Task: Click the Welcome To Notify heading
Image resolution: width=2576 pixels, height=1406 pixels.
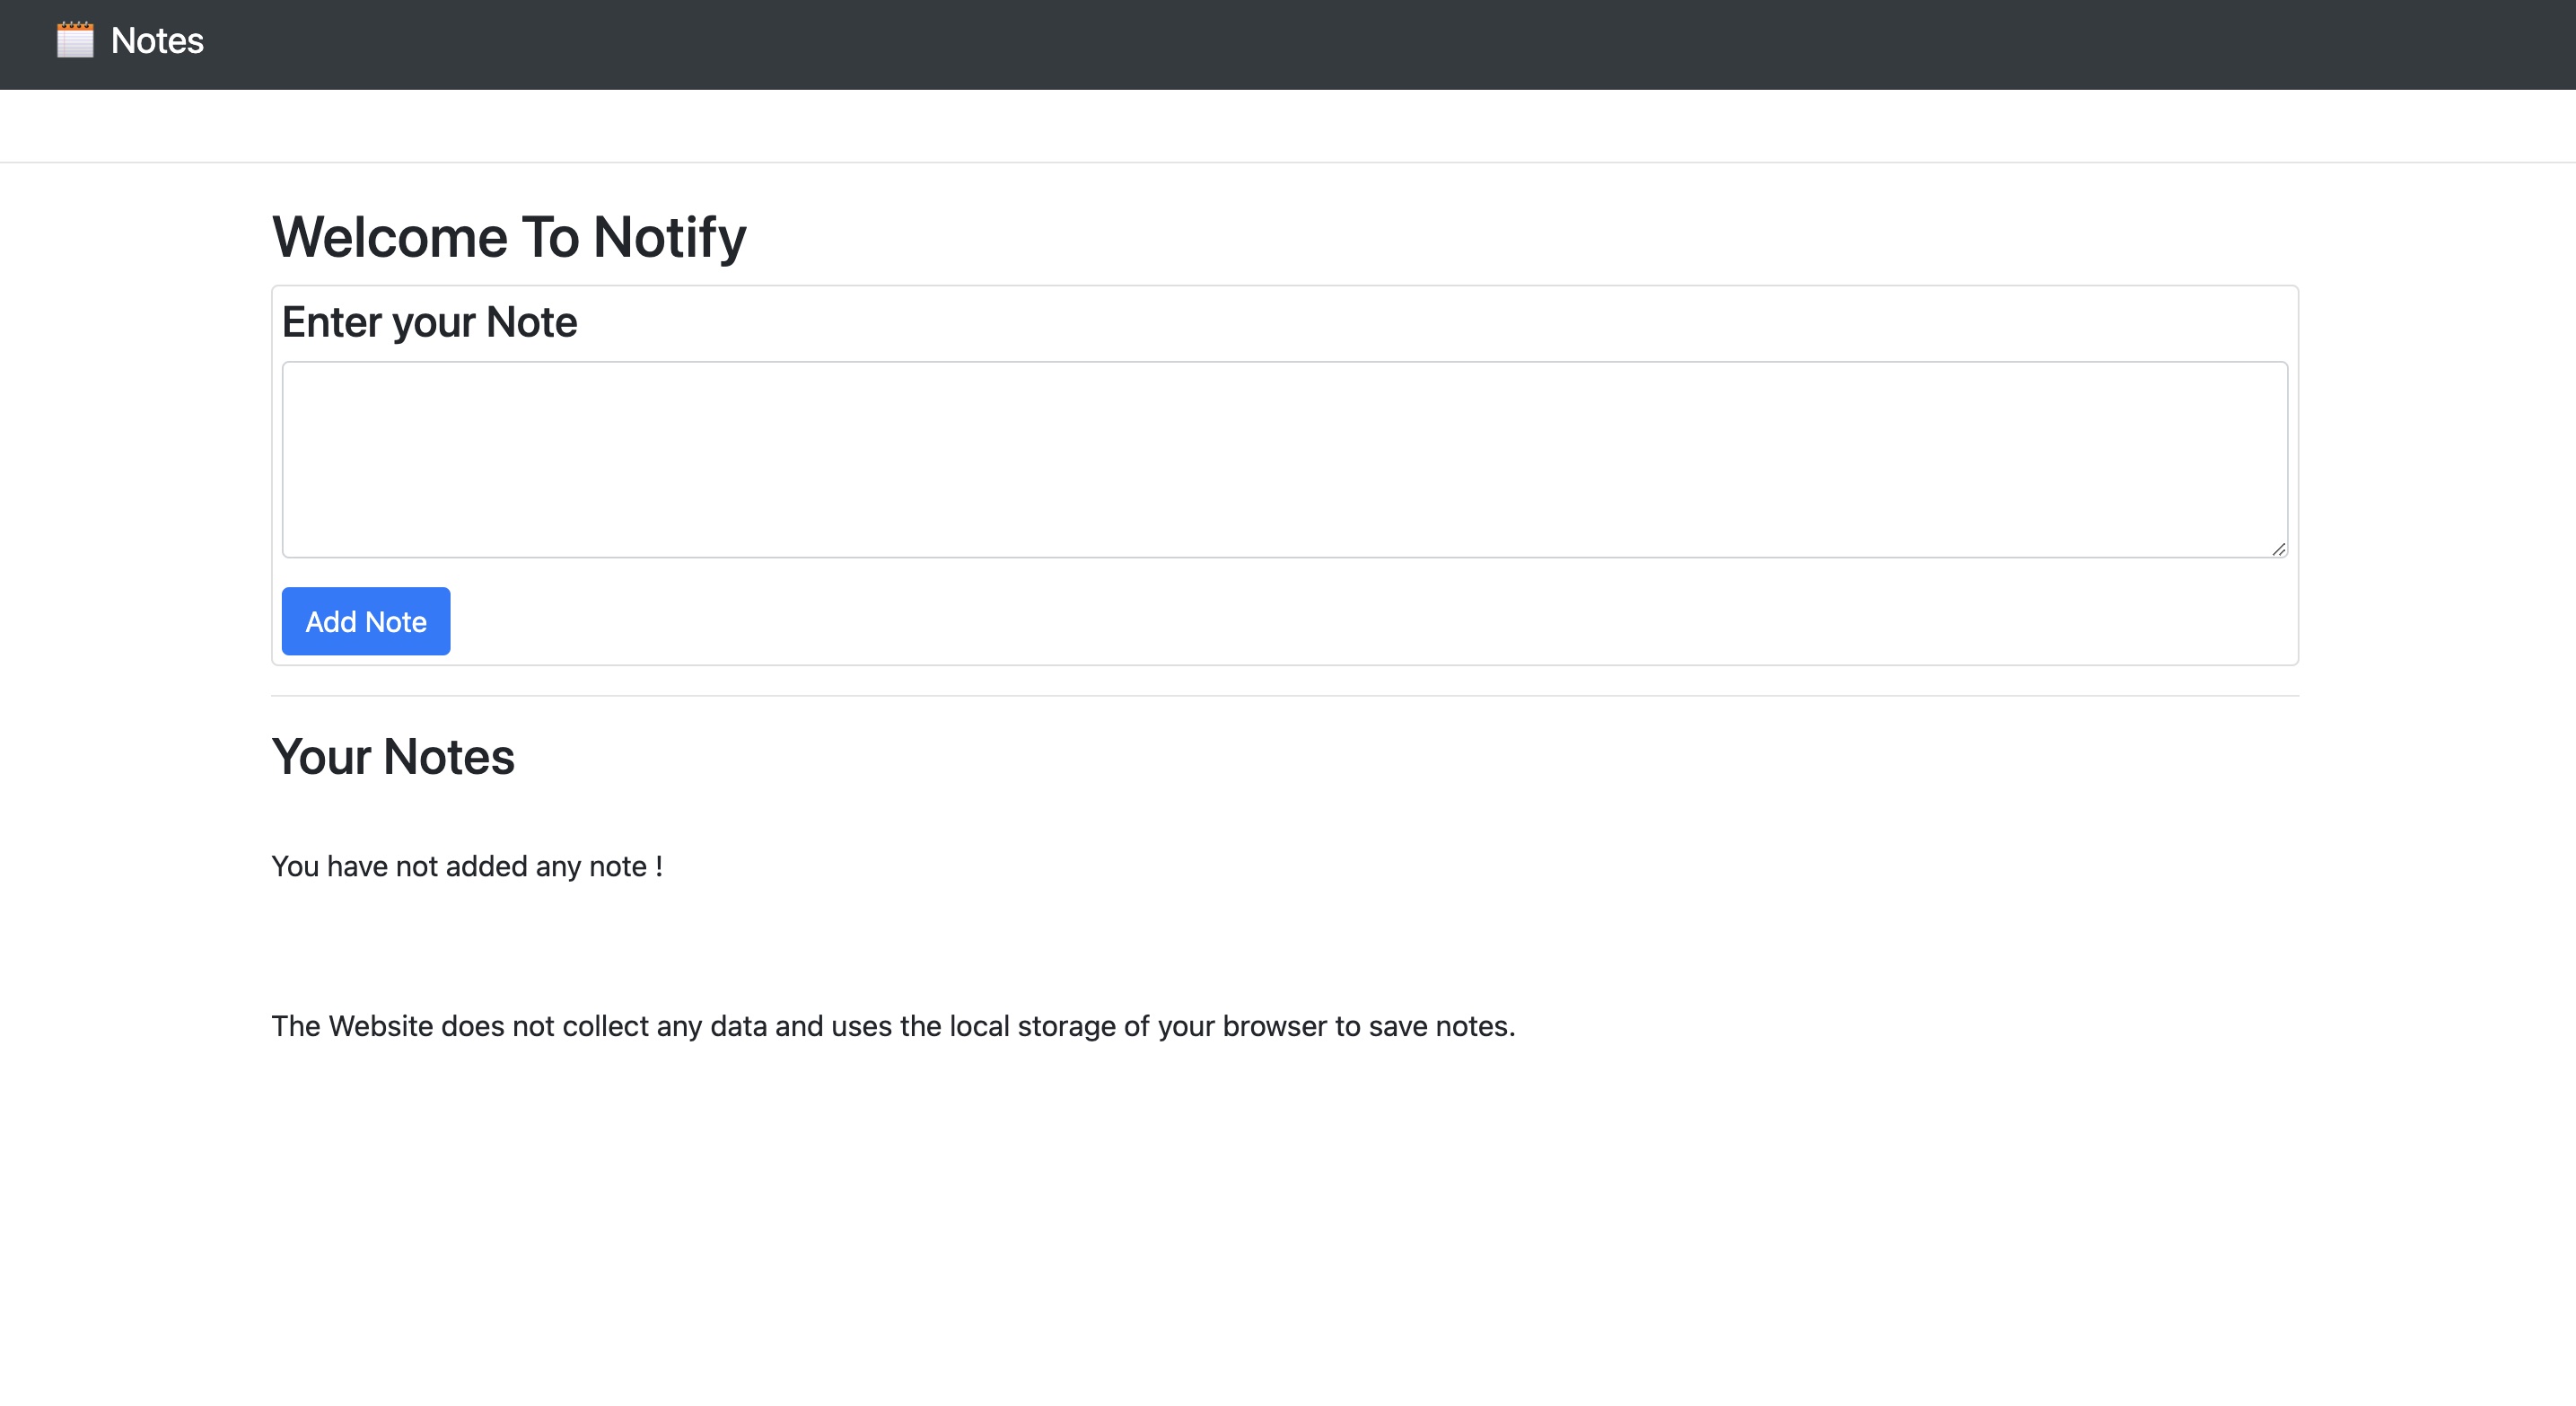Action: [x=509, y=237]
